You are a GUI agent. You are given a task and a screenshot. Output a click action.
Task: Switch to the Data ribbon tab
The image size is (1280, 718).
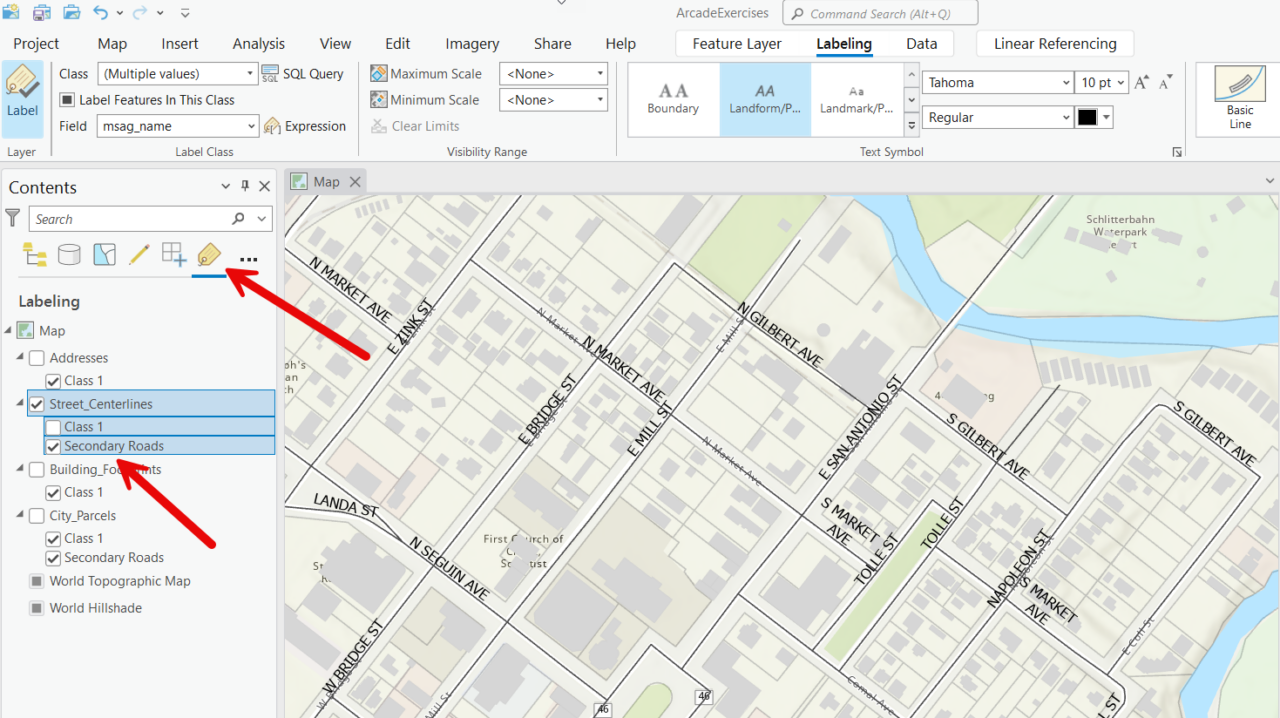[921, 44]
